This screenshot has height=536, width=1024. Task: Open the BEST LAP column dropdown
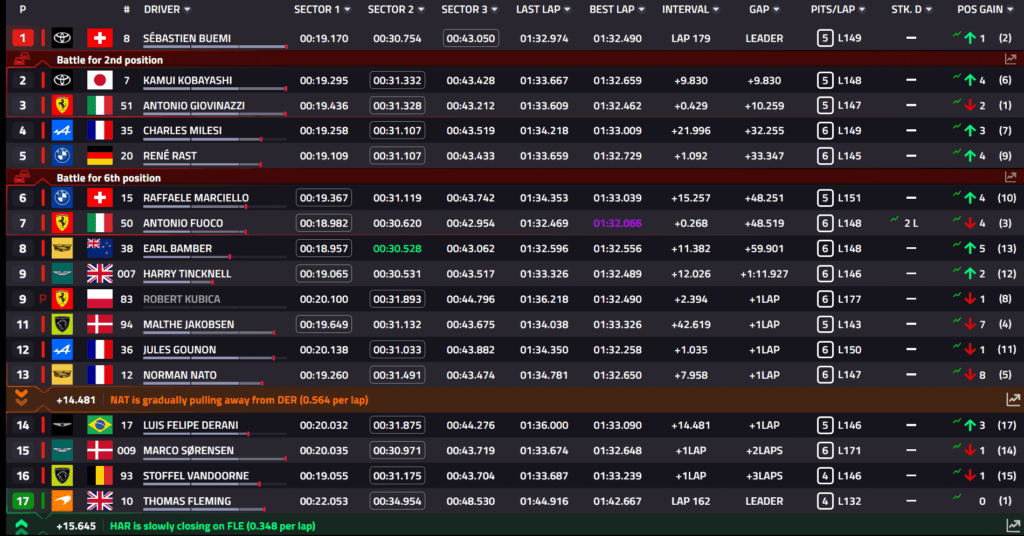click(x=641, y=10)
